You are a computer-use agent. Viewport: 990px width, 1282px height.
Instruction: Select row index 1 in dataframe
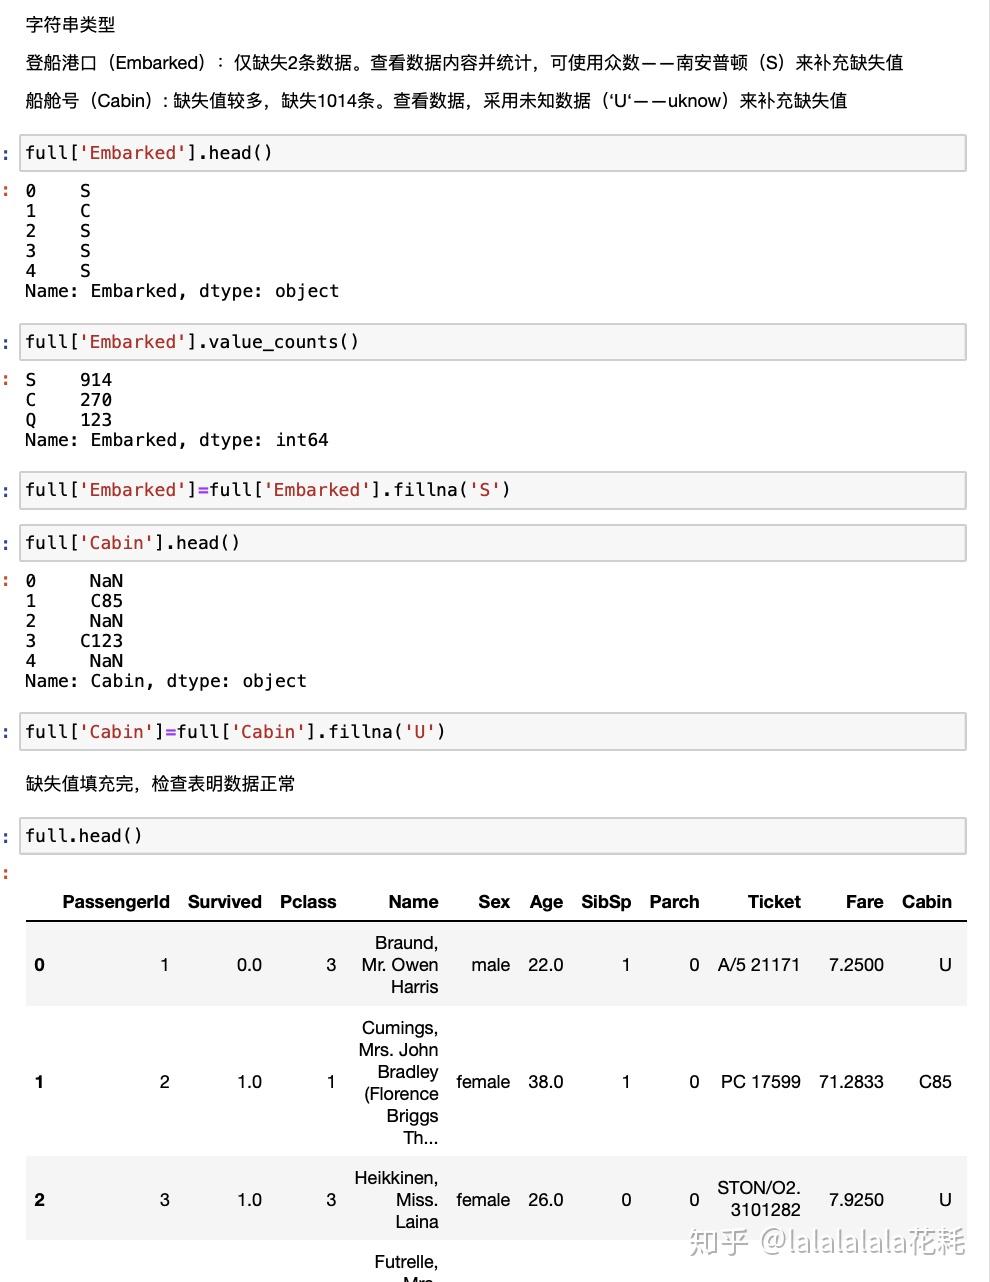pyautogui.click(x=39, y=1082)
